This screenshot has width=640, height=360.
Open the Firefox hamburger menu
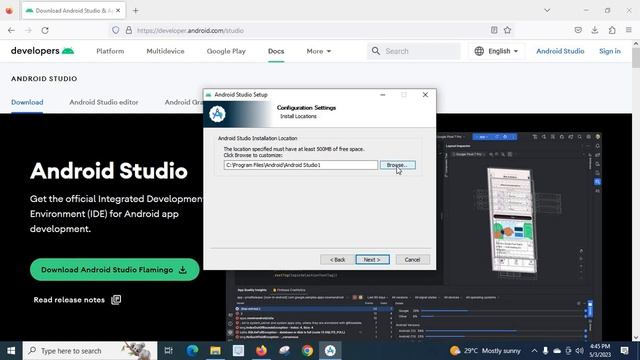coord(629,30)
